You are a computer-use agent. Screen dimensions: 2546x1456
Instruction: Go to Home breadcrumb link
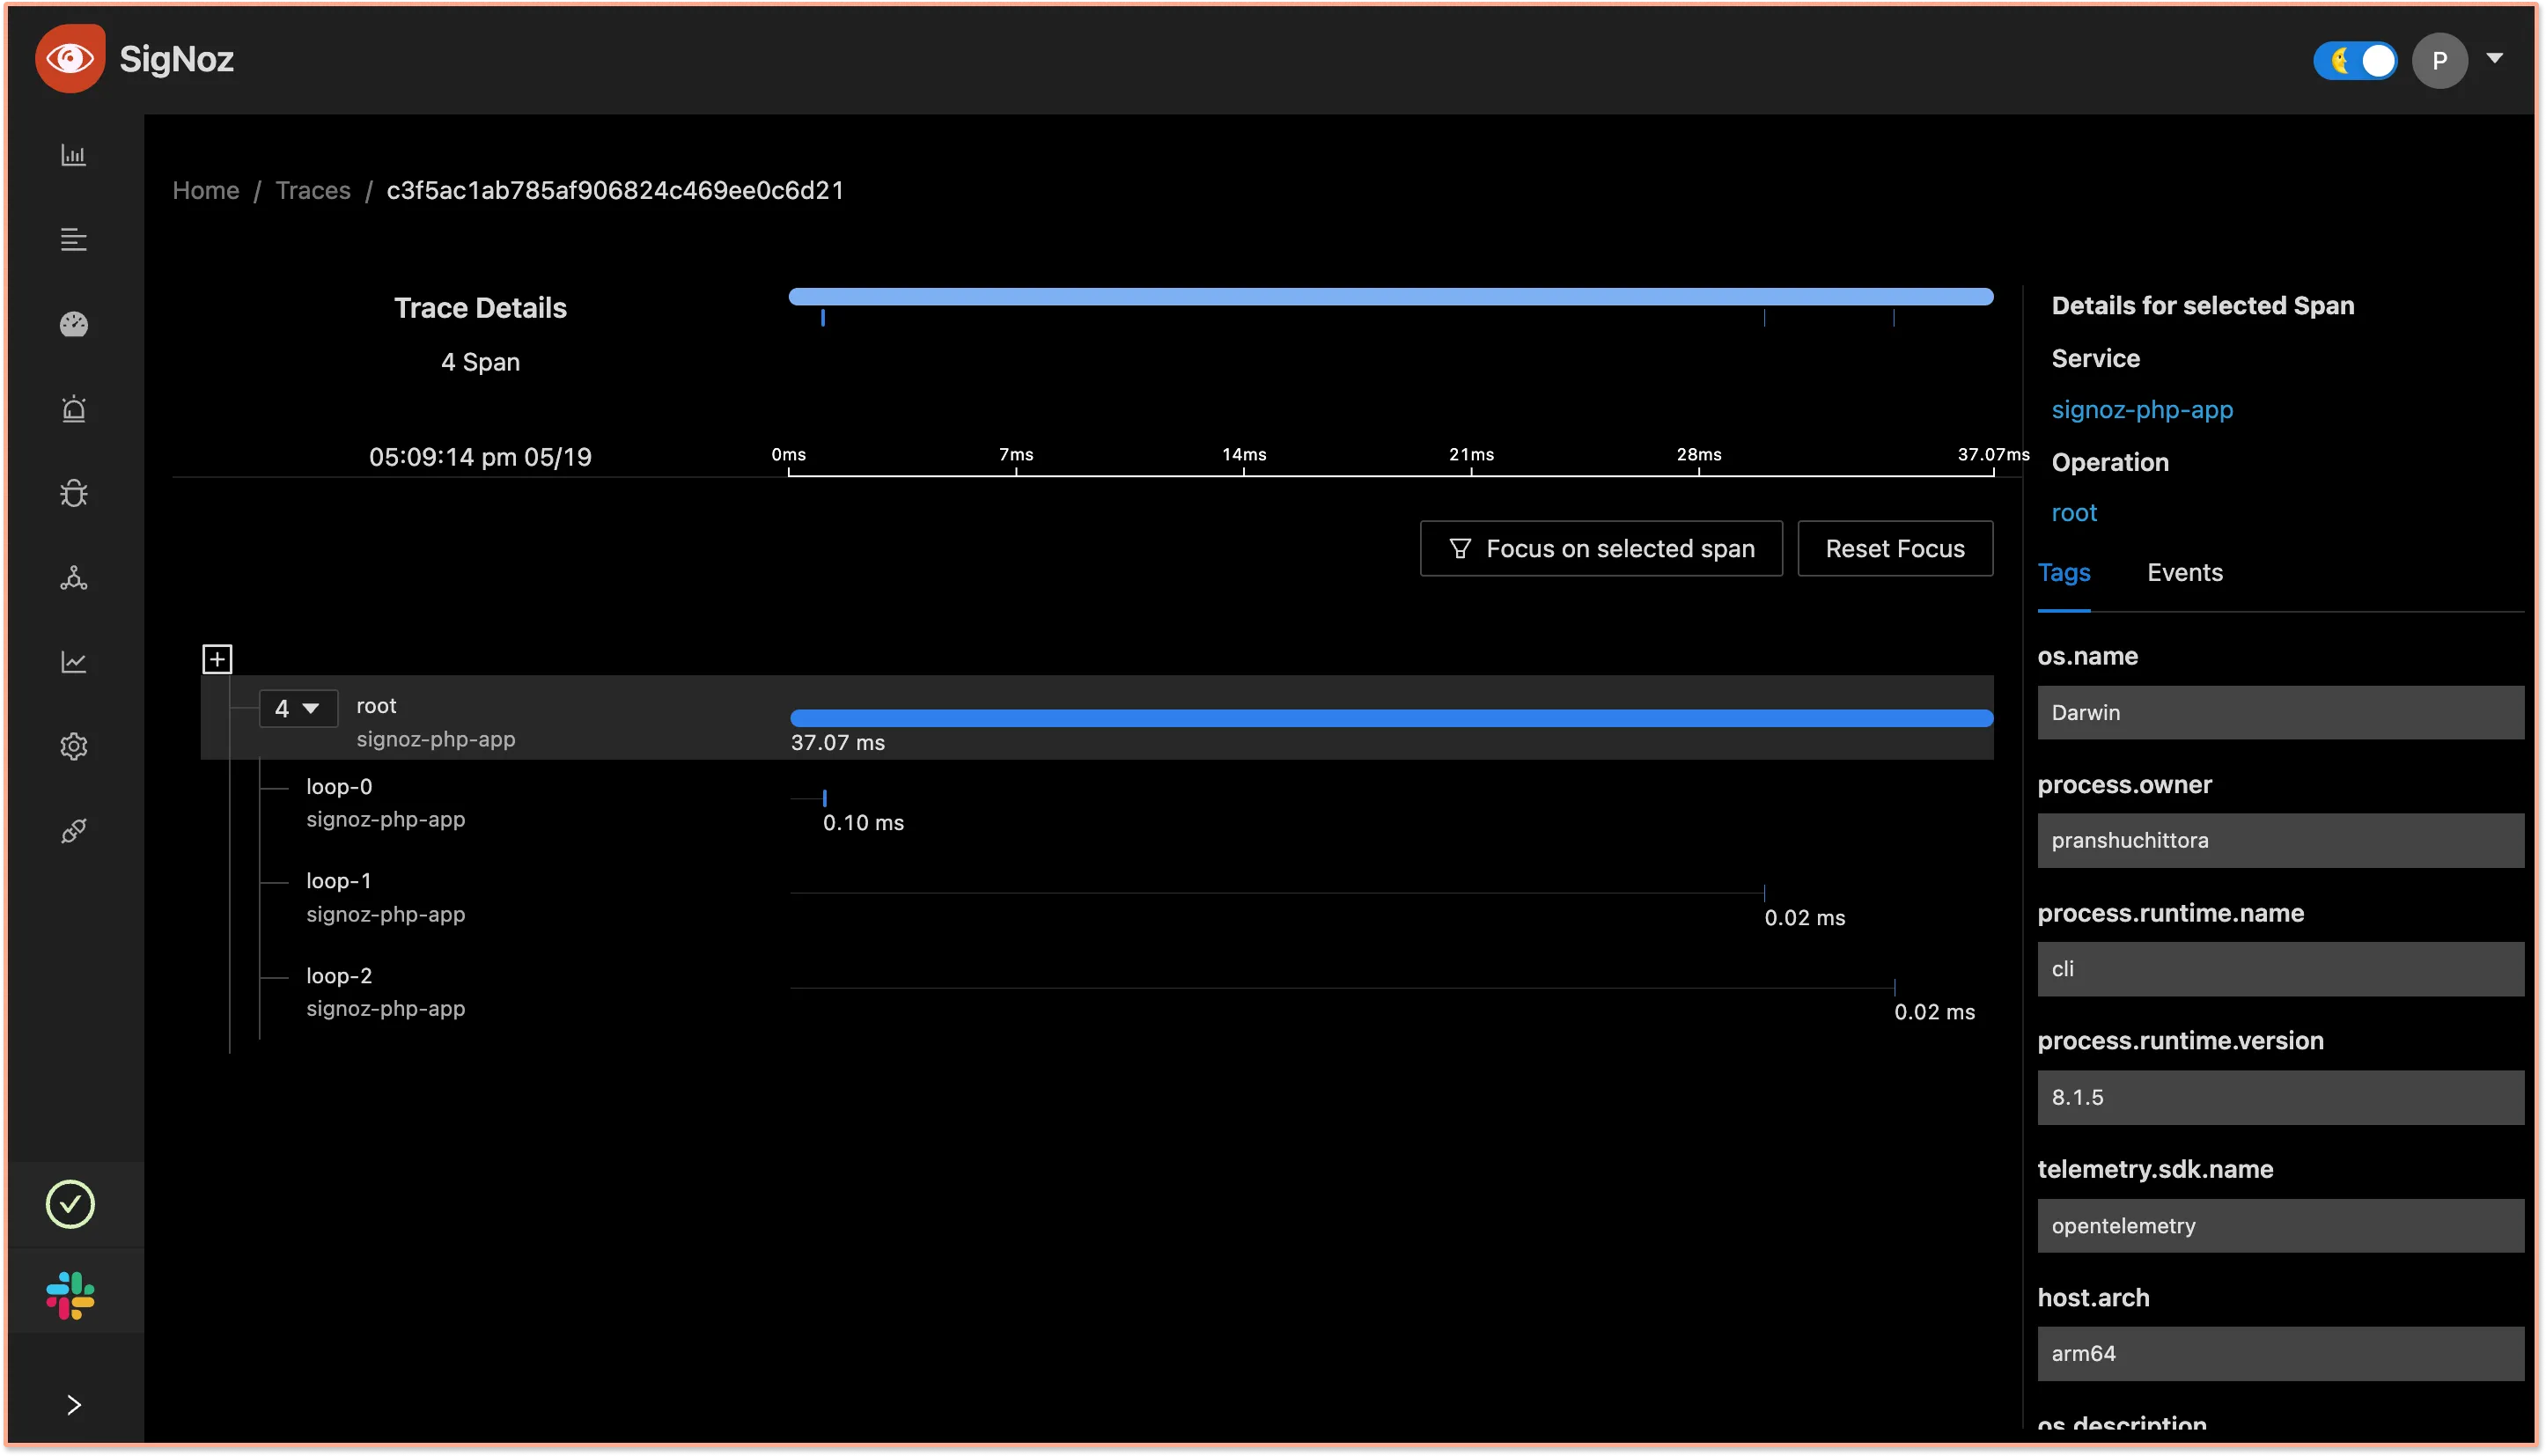point(206,190)
